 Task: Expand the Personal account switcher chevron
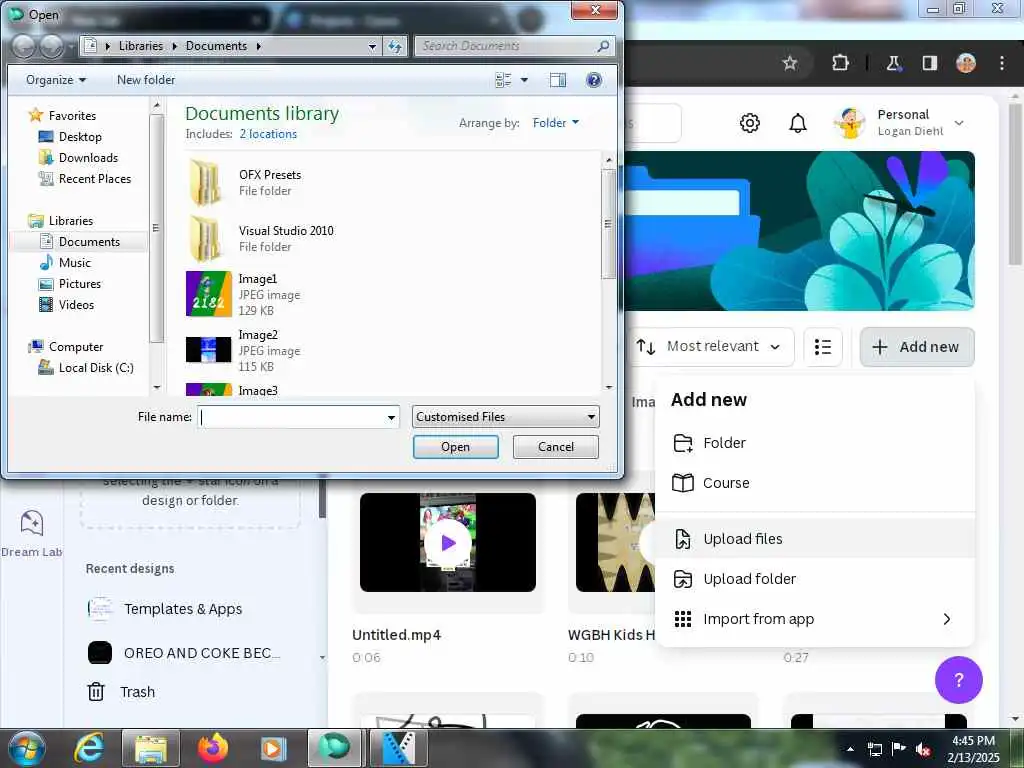point(959,123)
